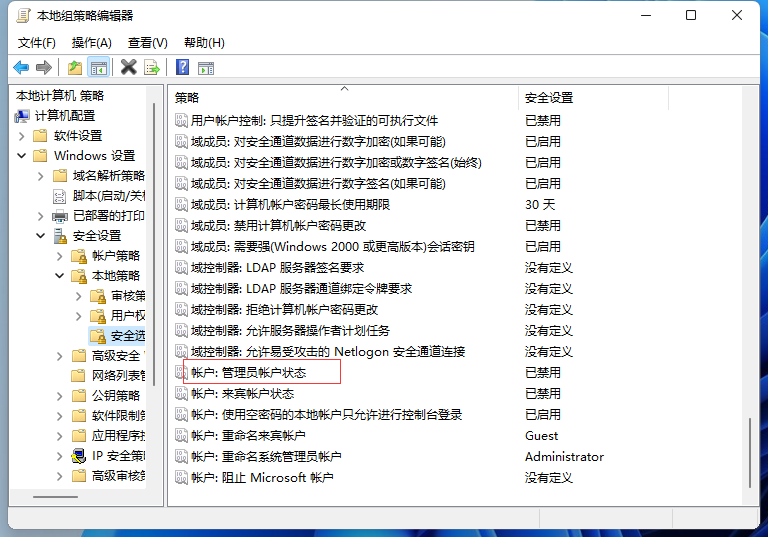Click the blue Back arrow in toolbar

point(21,67)
